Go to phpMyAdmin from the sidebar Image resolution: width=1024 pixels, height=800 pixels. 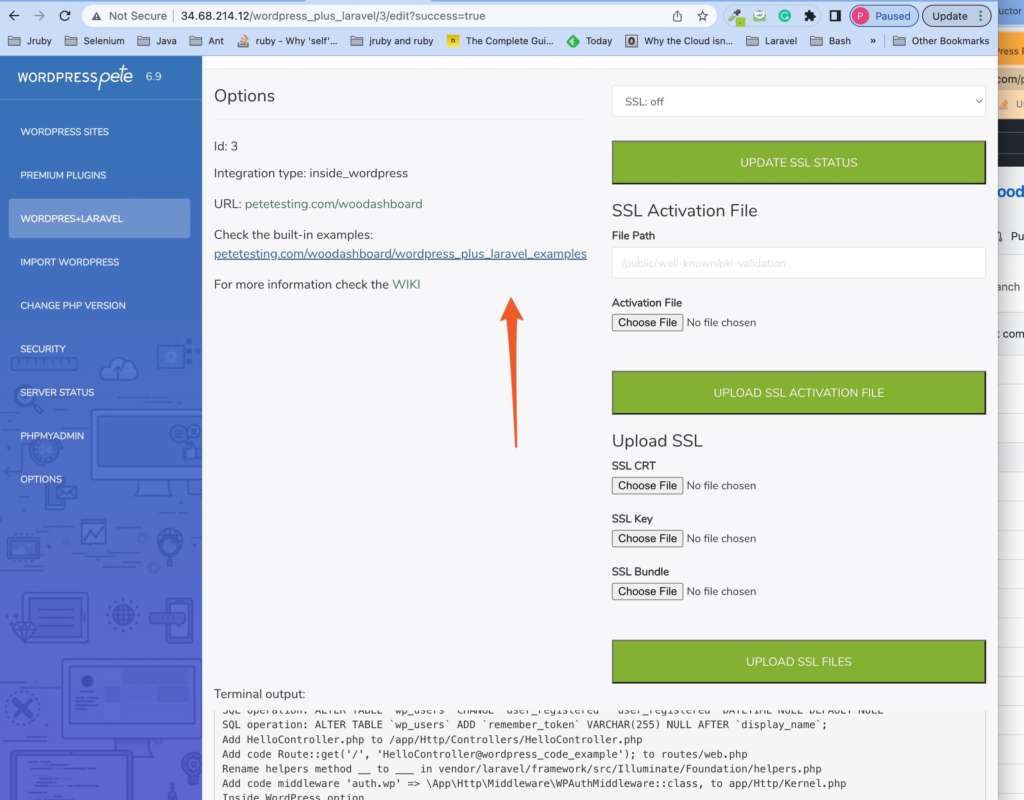[52, 436]
